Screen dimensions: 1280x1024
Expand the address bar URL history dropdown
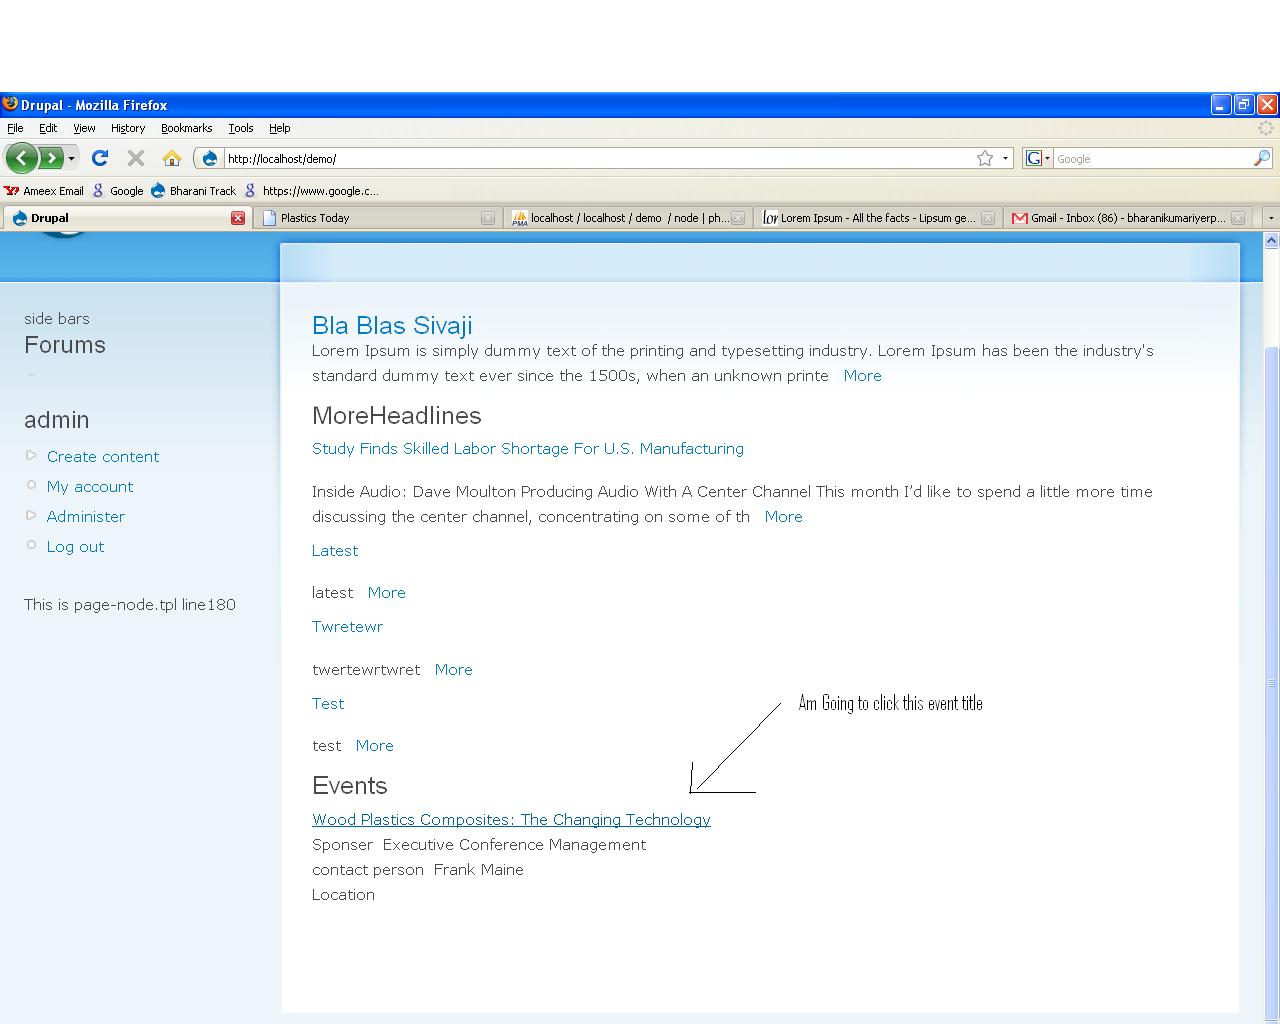click(1005, 158)
